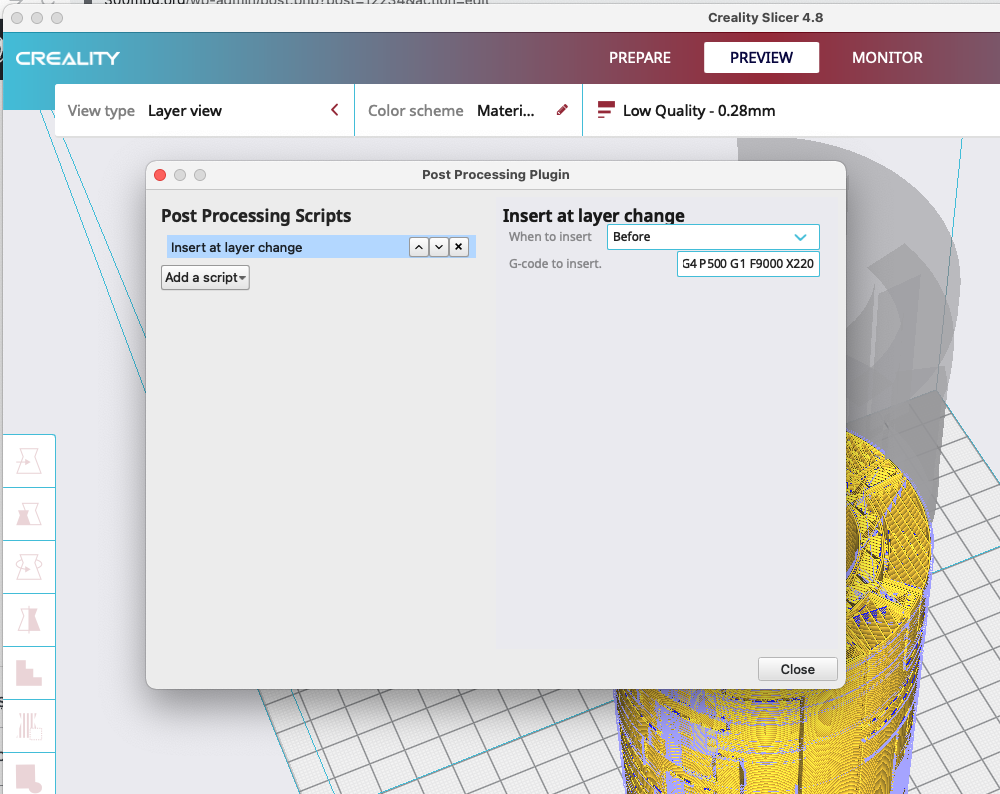Move 'Insert at layer change' script up
This screenshot has width=1000, height=794.
coord(418,247)
